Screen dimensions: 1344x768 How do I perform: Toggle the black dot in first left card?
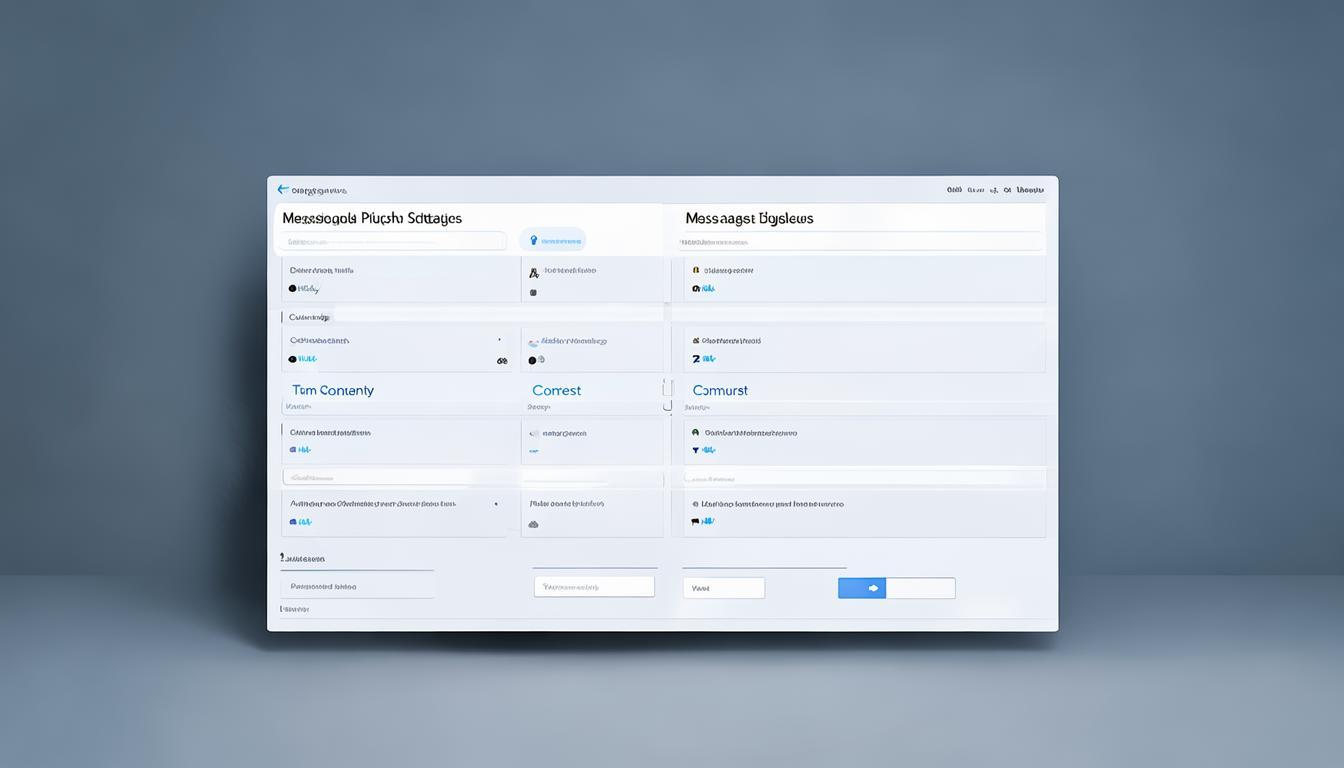(x=293, y=289)
